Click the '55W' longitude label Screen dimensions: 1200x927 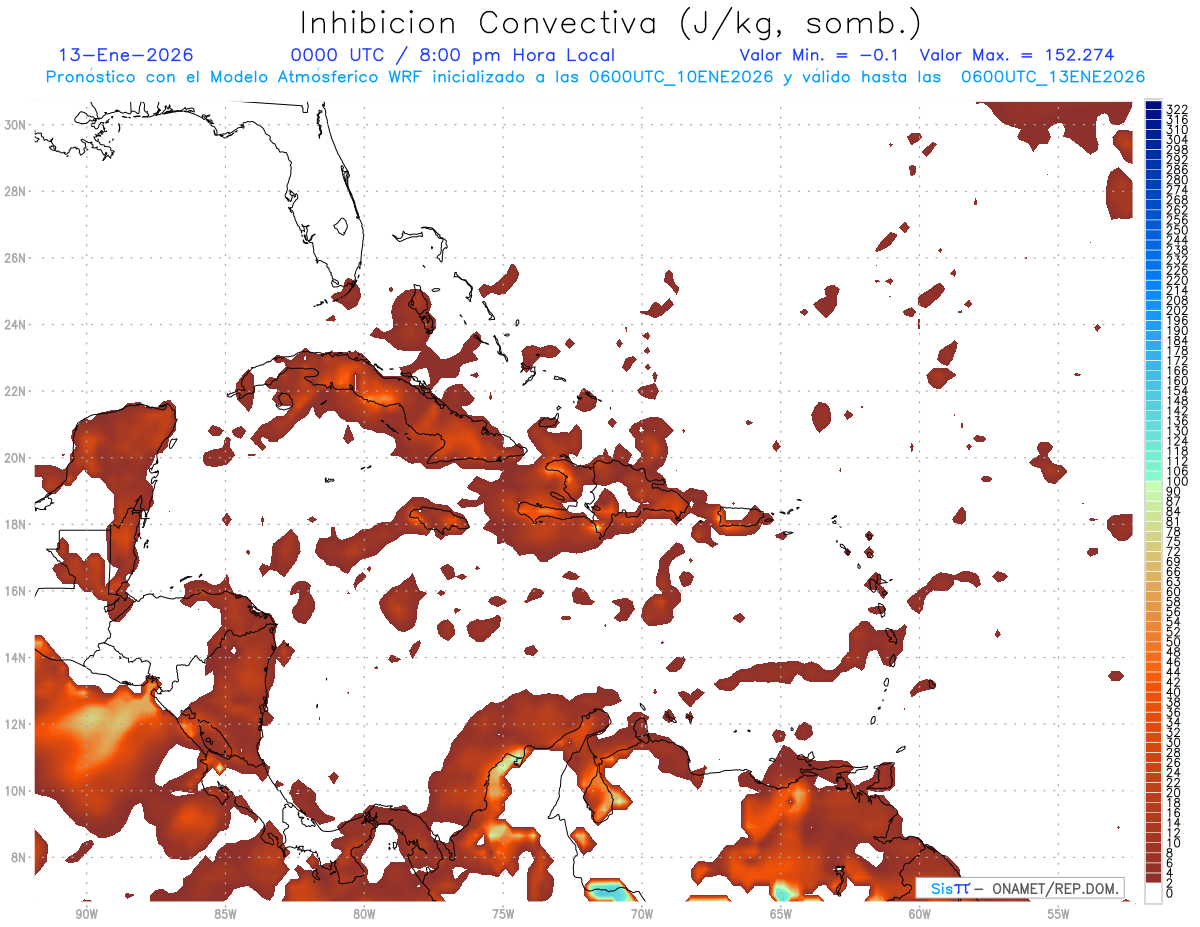[1059, 914]
